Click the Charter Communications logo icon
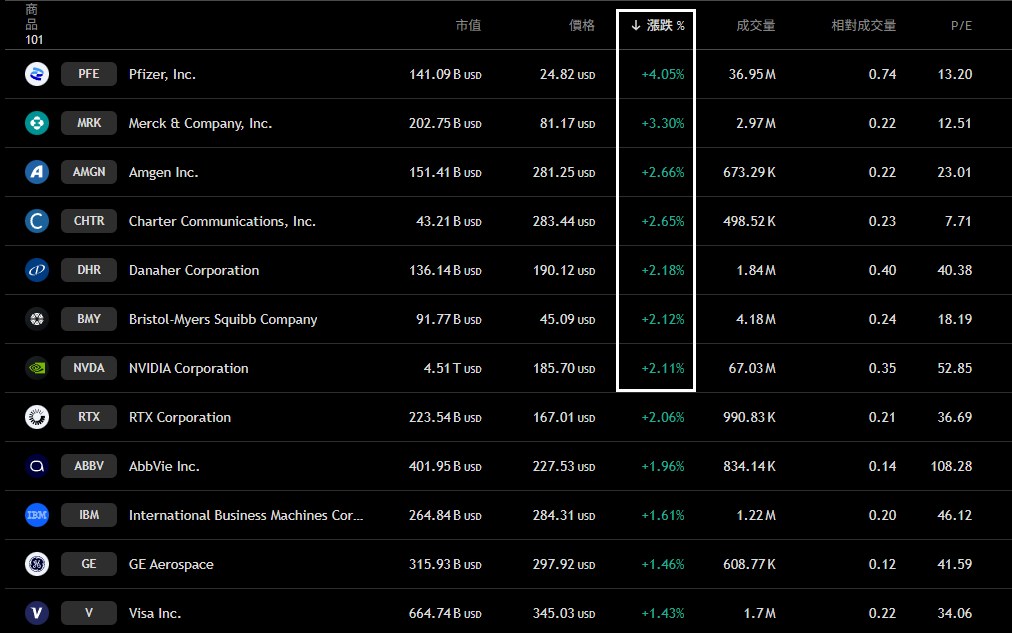 point(37,221)
